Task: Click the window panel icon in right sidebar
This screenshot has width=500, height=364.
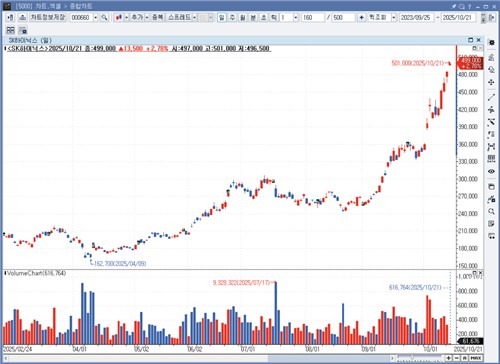Action: pyautogui.click(x=491, y=187)
